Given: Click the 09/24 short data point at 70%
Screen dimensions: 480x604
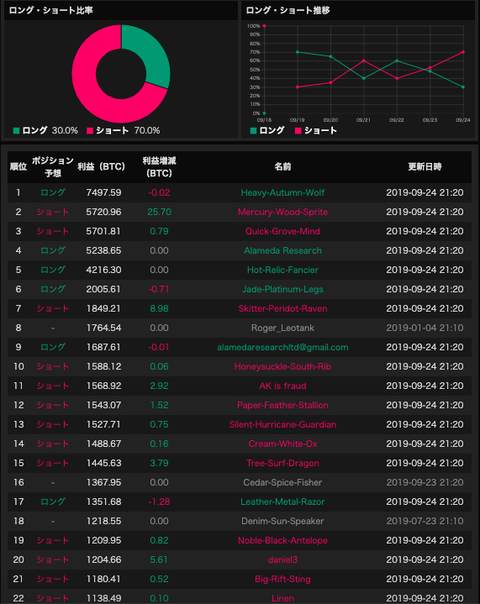Looking at the screenshot, I should 463,52.
